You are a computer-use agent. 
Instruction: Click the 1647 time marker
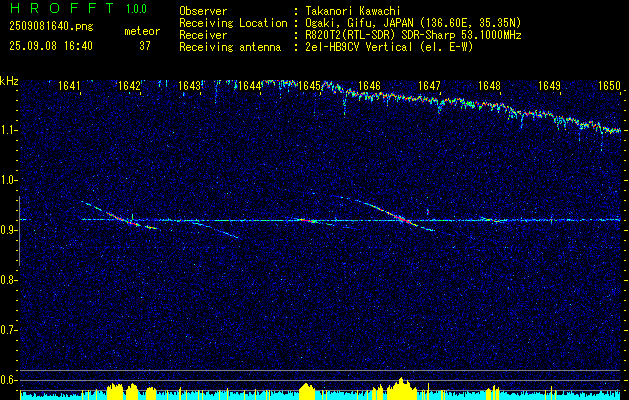pos(430,85)
